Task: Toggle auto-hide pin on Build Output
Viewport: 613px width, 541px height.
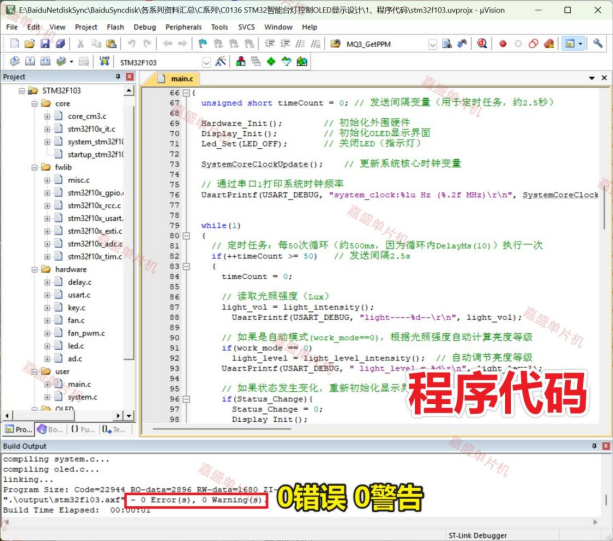Action: (594, 446)
